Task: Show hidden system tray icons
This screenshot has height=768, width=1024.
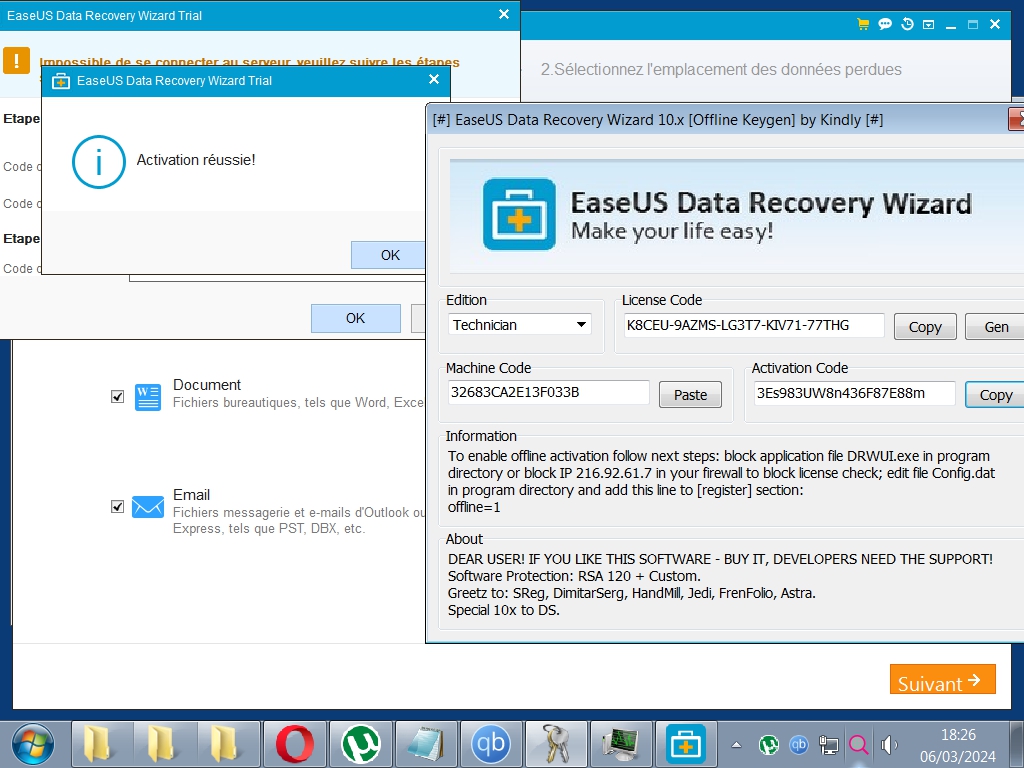Action: click(x=737, y=745)
